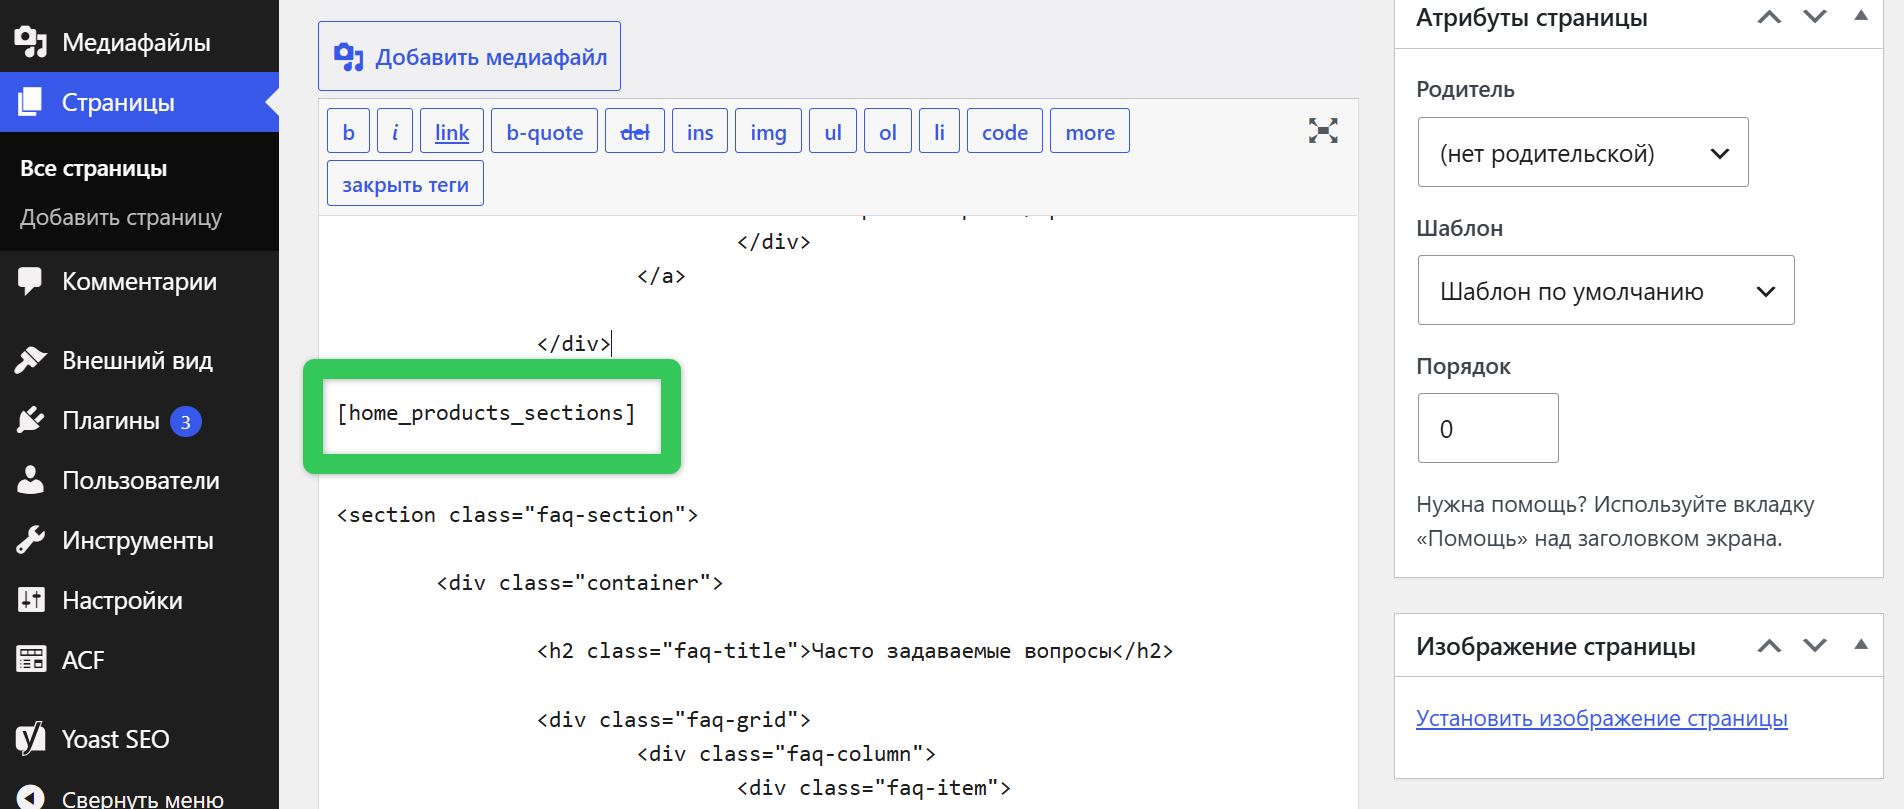Viewport: 1904px width, 809px height.
Task: Click the section class="faq-section" line
Action: click(517, 515)
